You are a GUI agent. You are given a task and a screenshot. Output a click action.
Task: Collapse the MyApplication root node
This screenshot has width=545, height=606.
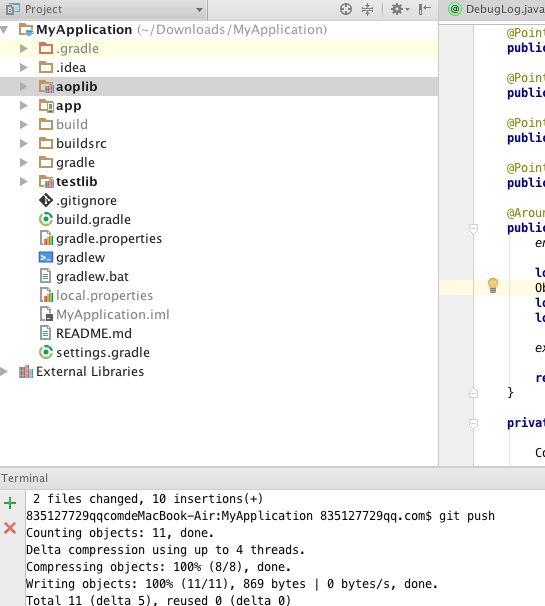(4, 30)
